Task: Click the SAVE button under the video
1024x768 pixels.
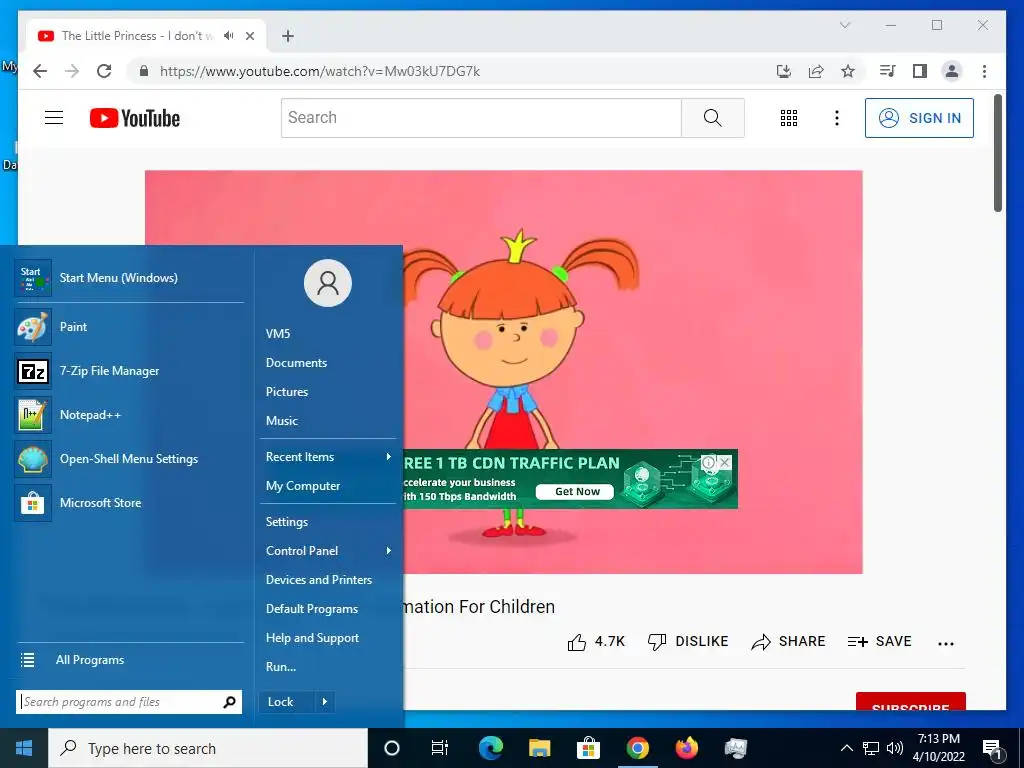Action: coord(879,642)
